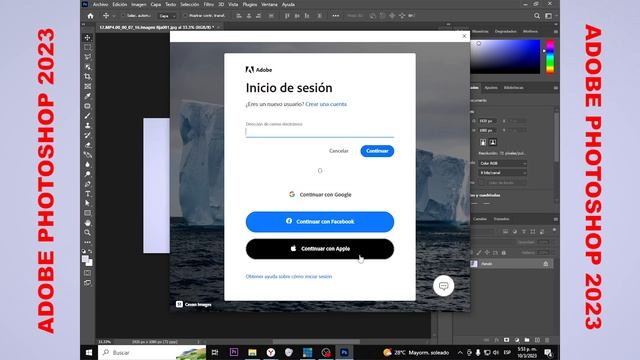
Task: Open the Imagen menu
Action: pos(139,4)
